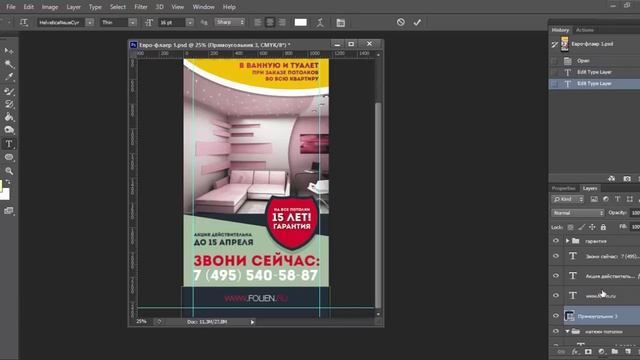This screenshot has height=360, width=640.
Task: Hide the 'Акция действительна' text layer
Action: coord(556,276)
